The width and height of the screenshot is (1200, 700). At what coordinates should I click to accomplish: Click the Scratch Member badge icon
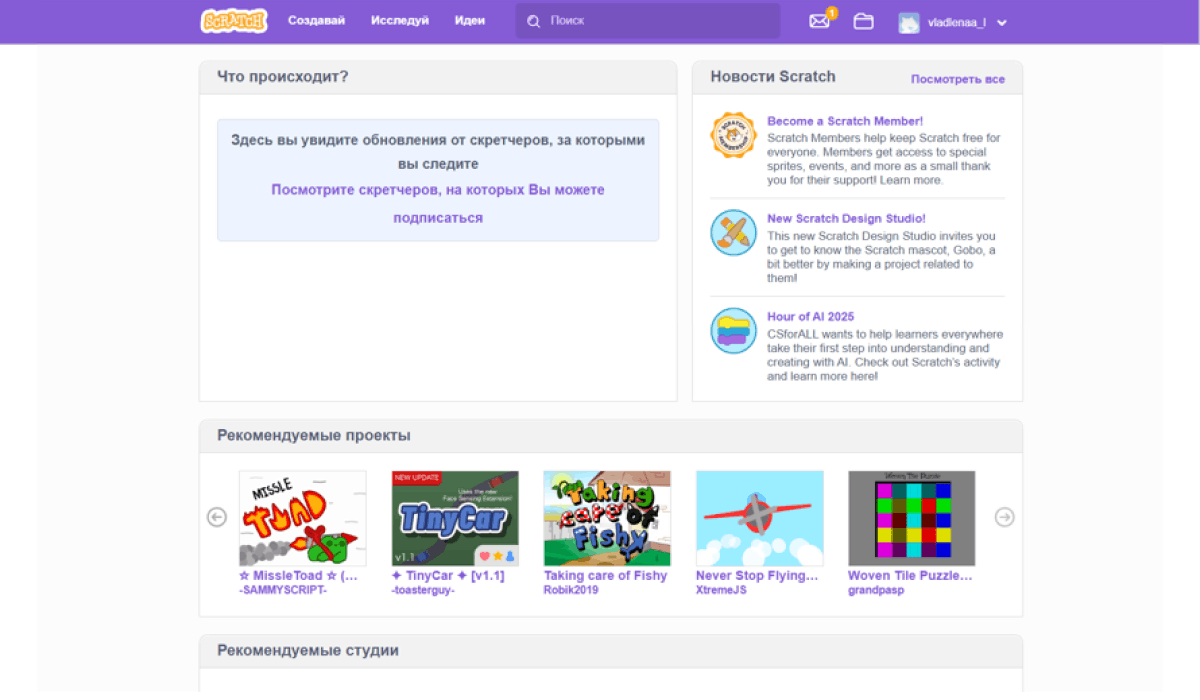[733, 136]
